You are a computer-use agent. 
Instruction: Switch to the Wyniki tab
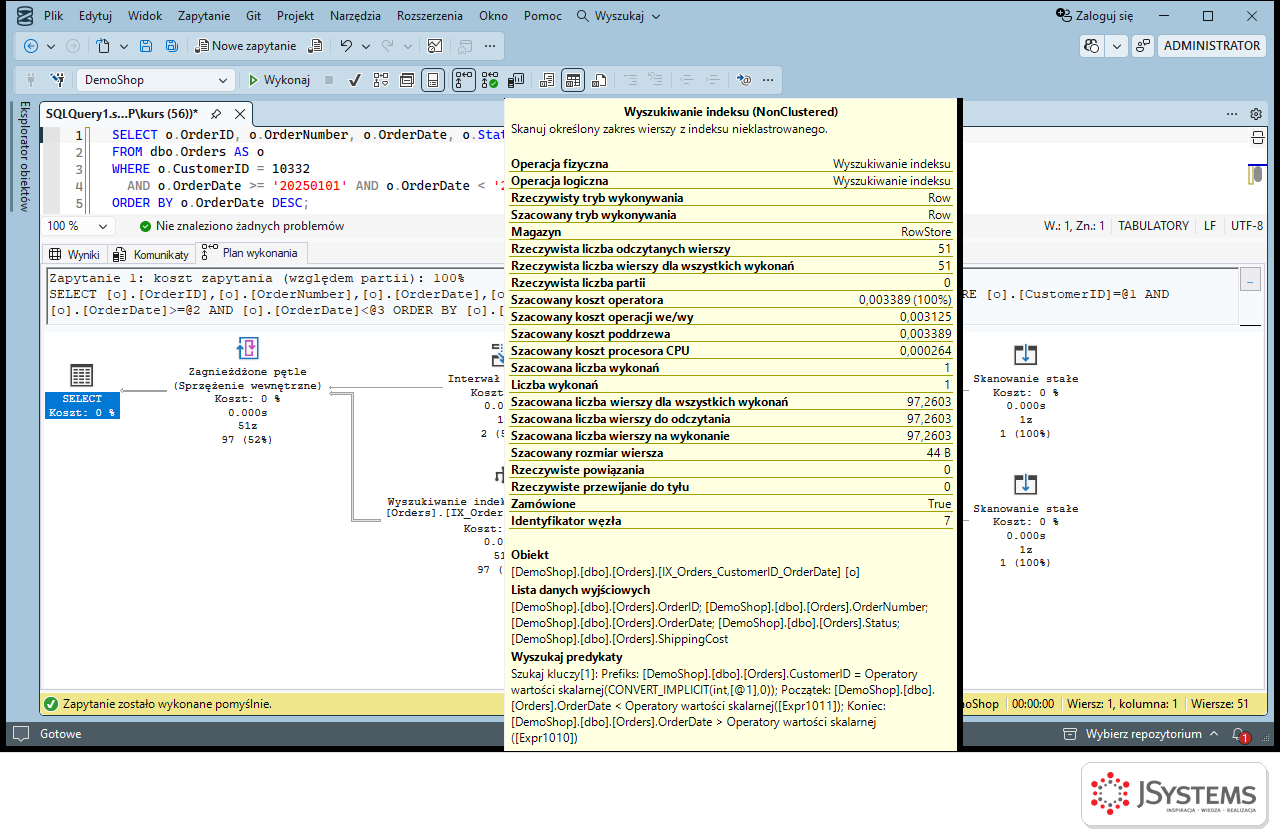click(x=75, y=254)
